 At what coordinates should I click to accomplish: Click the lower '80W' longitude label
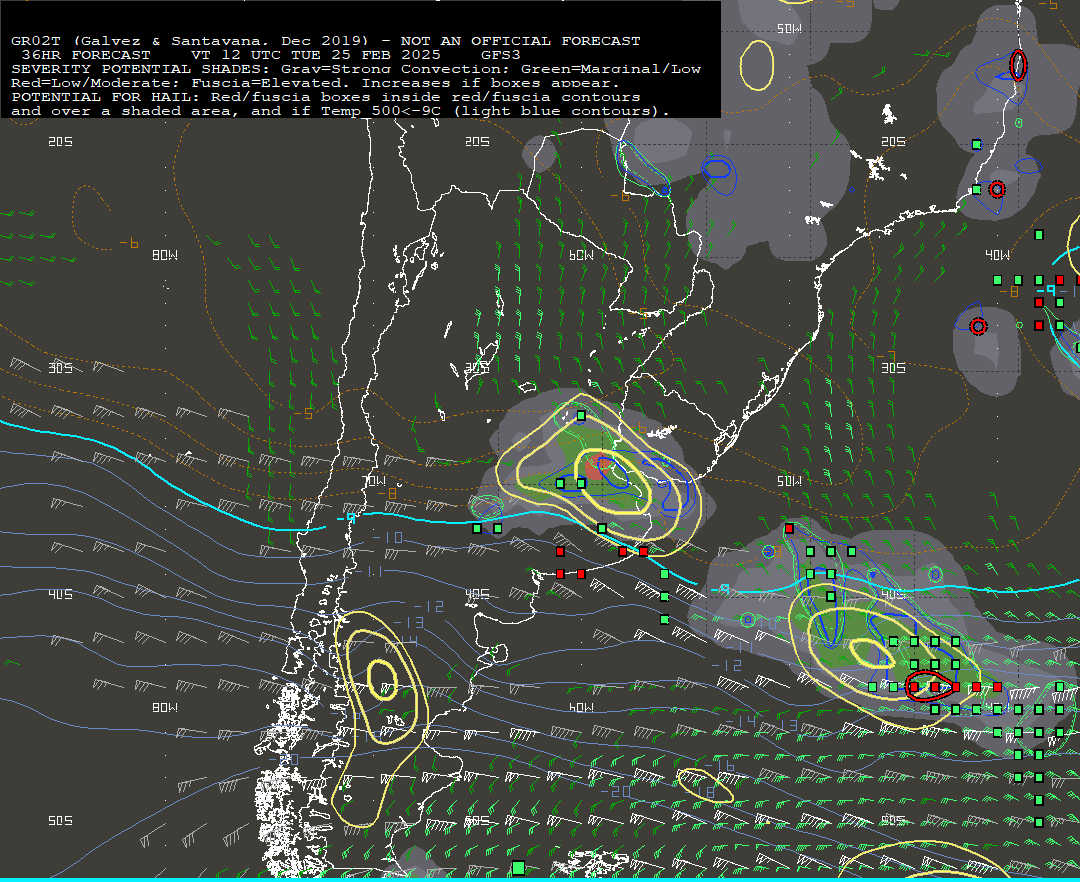(165, 707)
